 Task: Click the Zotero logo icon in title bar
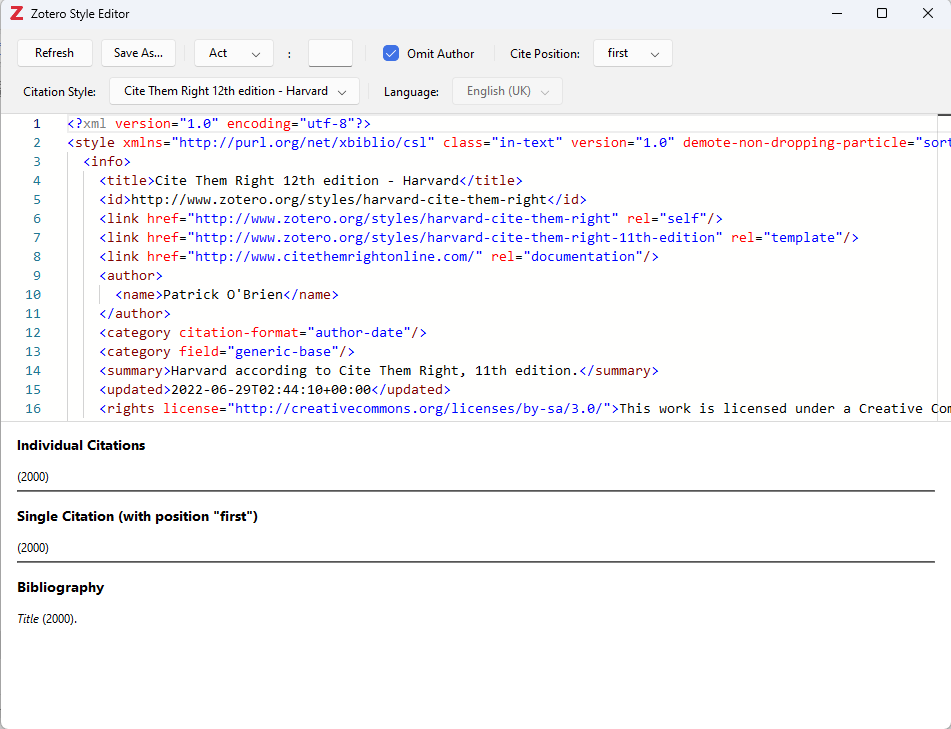pyautogui.click(x=16, y=13)
